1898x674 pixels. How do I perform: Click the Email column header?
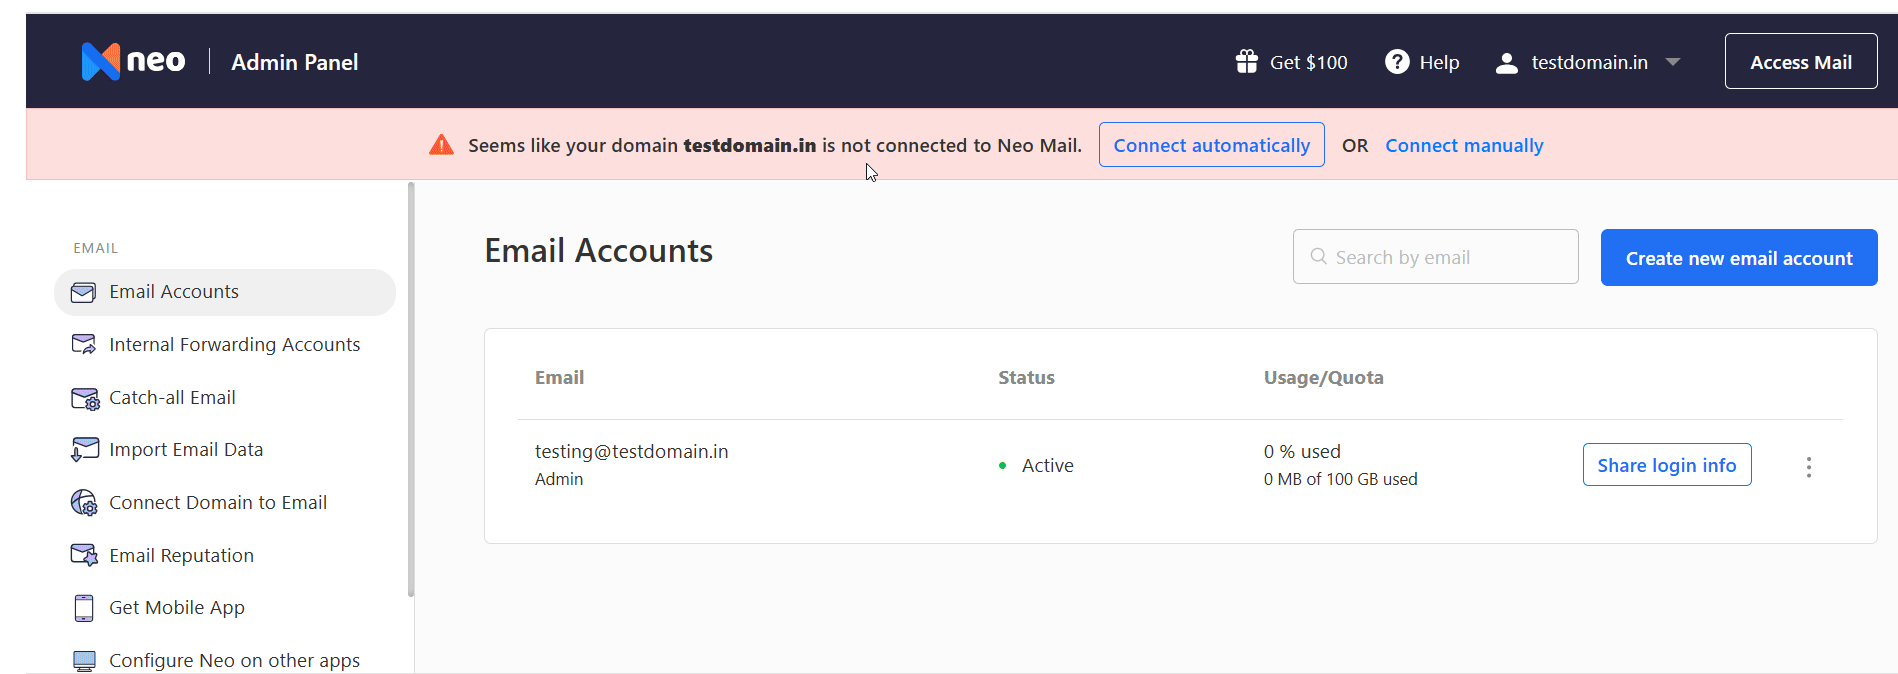pyautogui.click(x=559, y=378)
